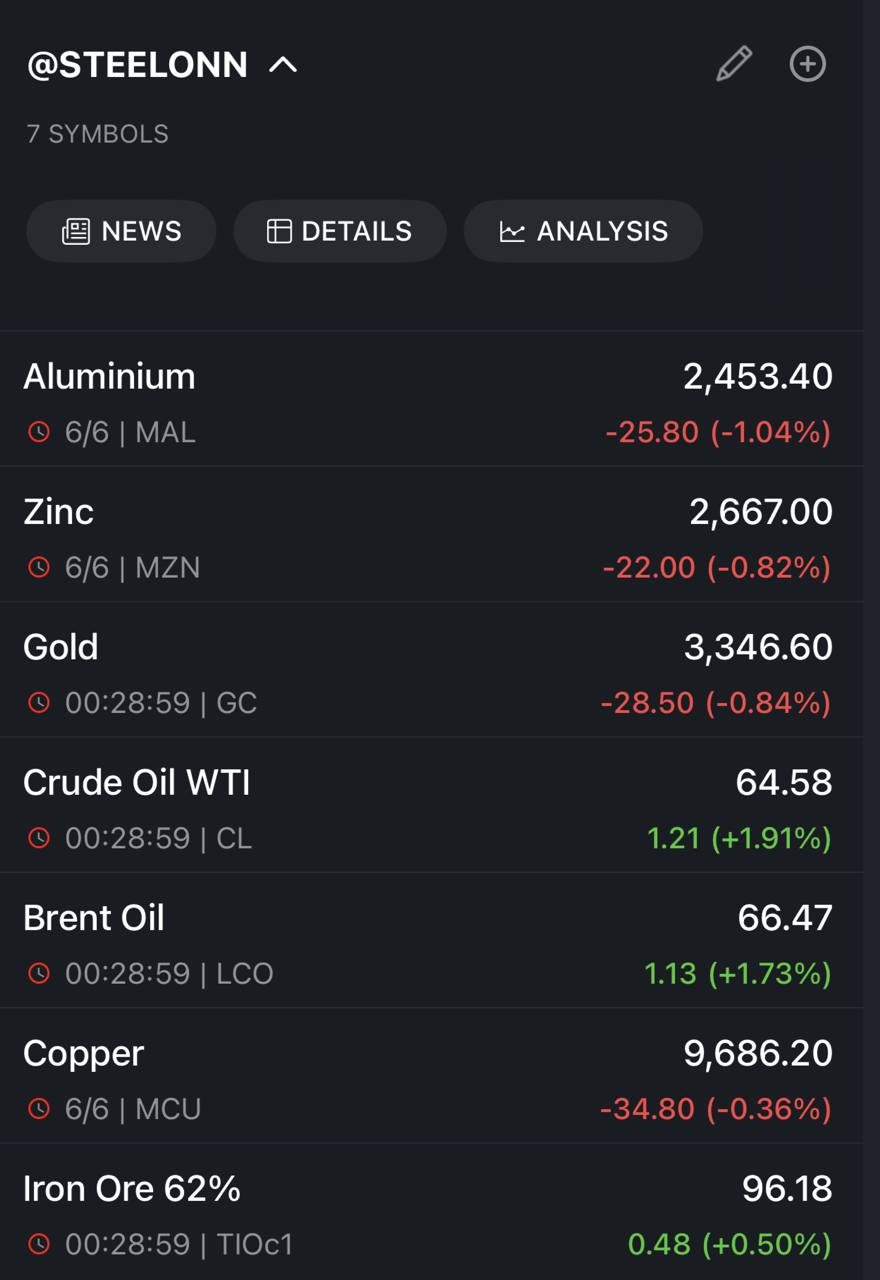Open the Aluminium instrument row
Screen dimensions: 880x1280
431,400
